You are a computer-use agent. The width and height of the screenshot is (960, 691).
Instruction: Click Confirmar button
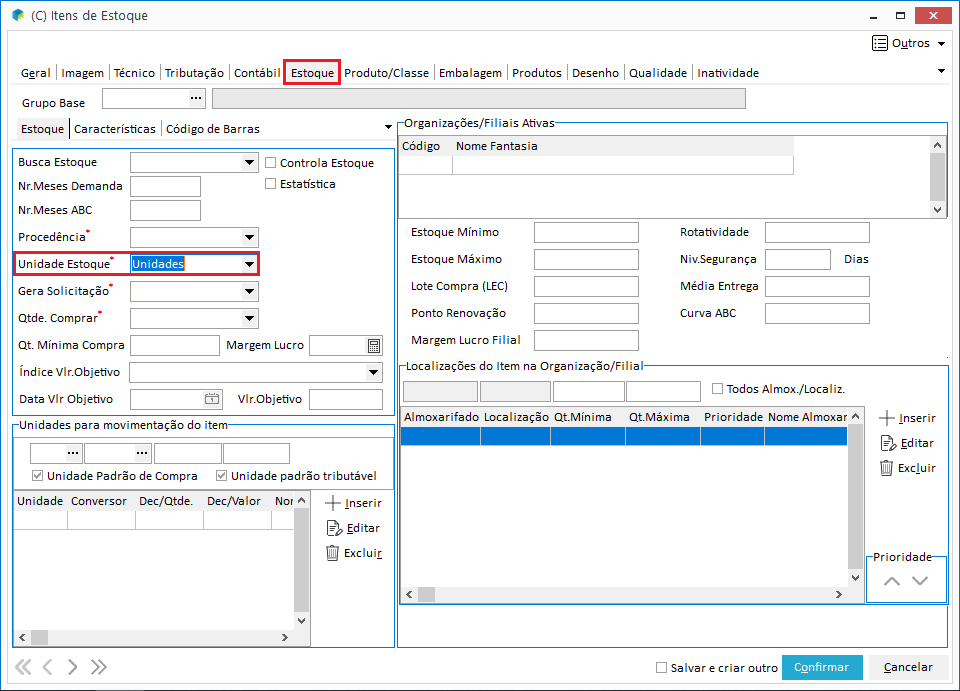tap(822, 667)
